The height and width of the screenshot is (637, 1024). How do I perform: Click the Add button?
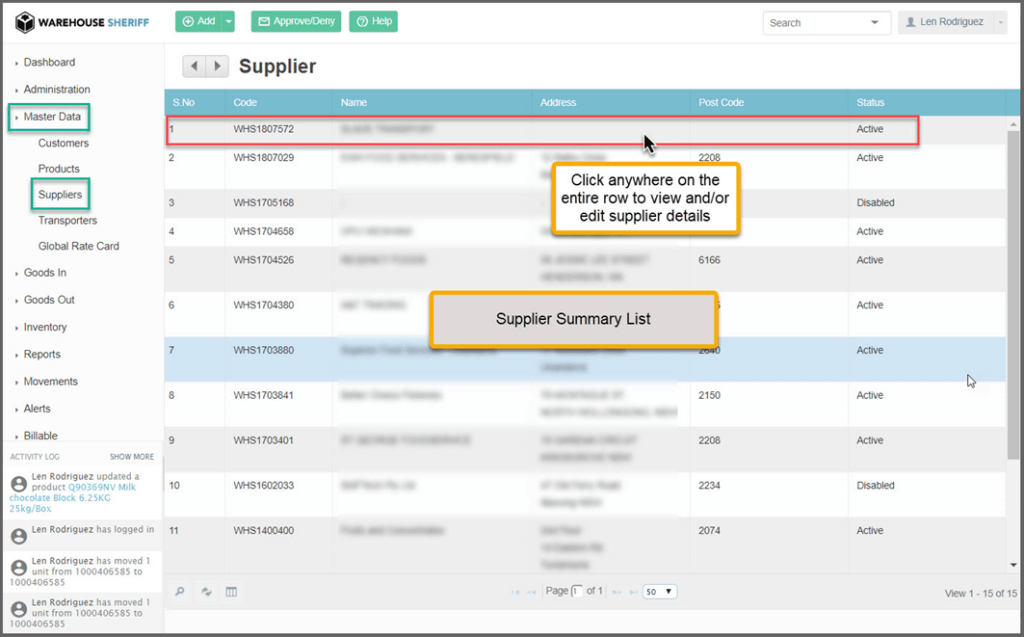(198, 21)
